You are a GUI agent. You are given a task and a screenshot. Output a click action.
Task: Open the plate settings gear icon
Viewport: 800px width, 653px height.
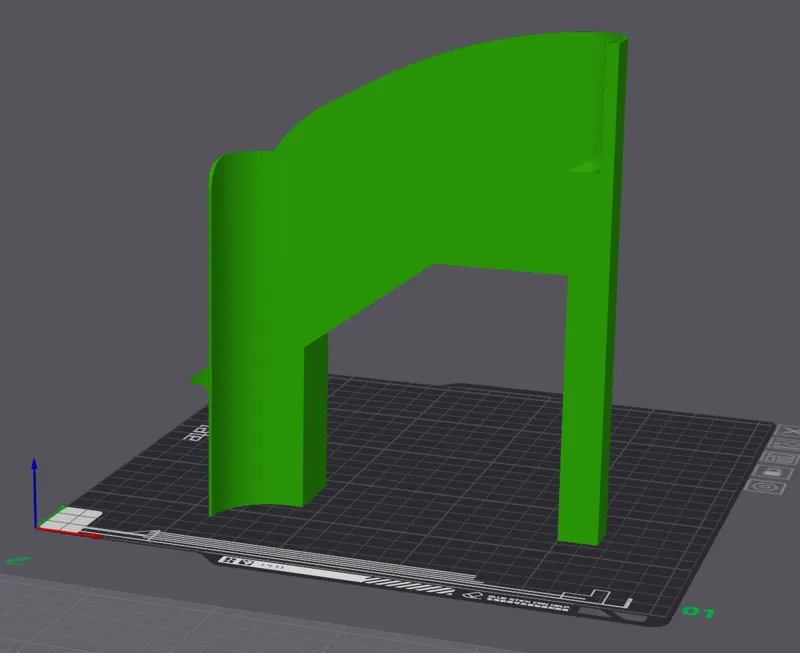[x=765, y=487]
